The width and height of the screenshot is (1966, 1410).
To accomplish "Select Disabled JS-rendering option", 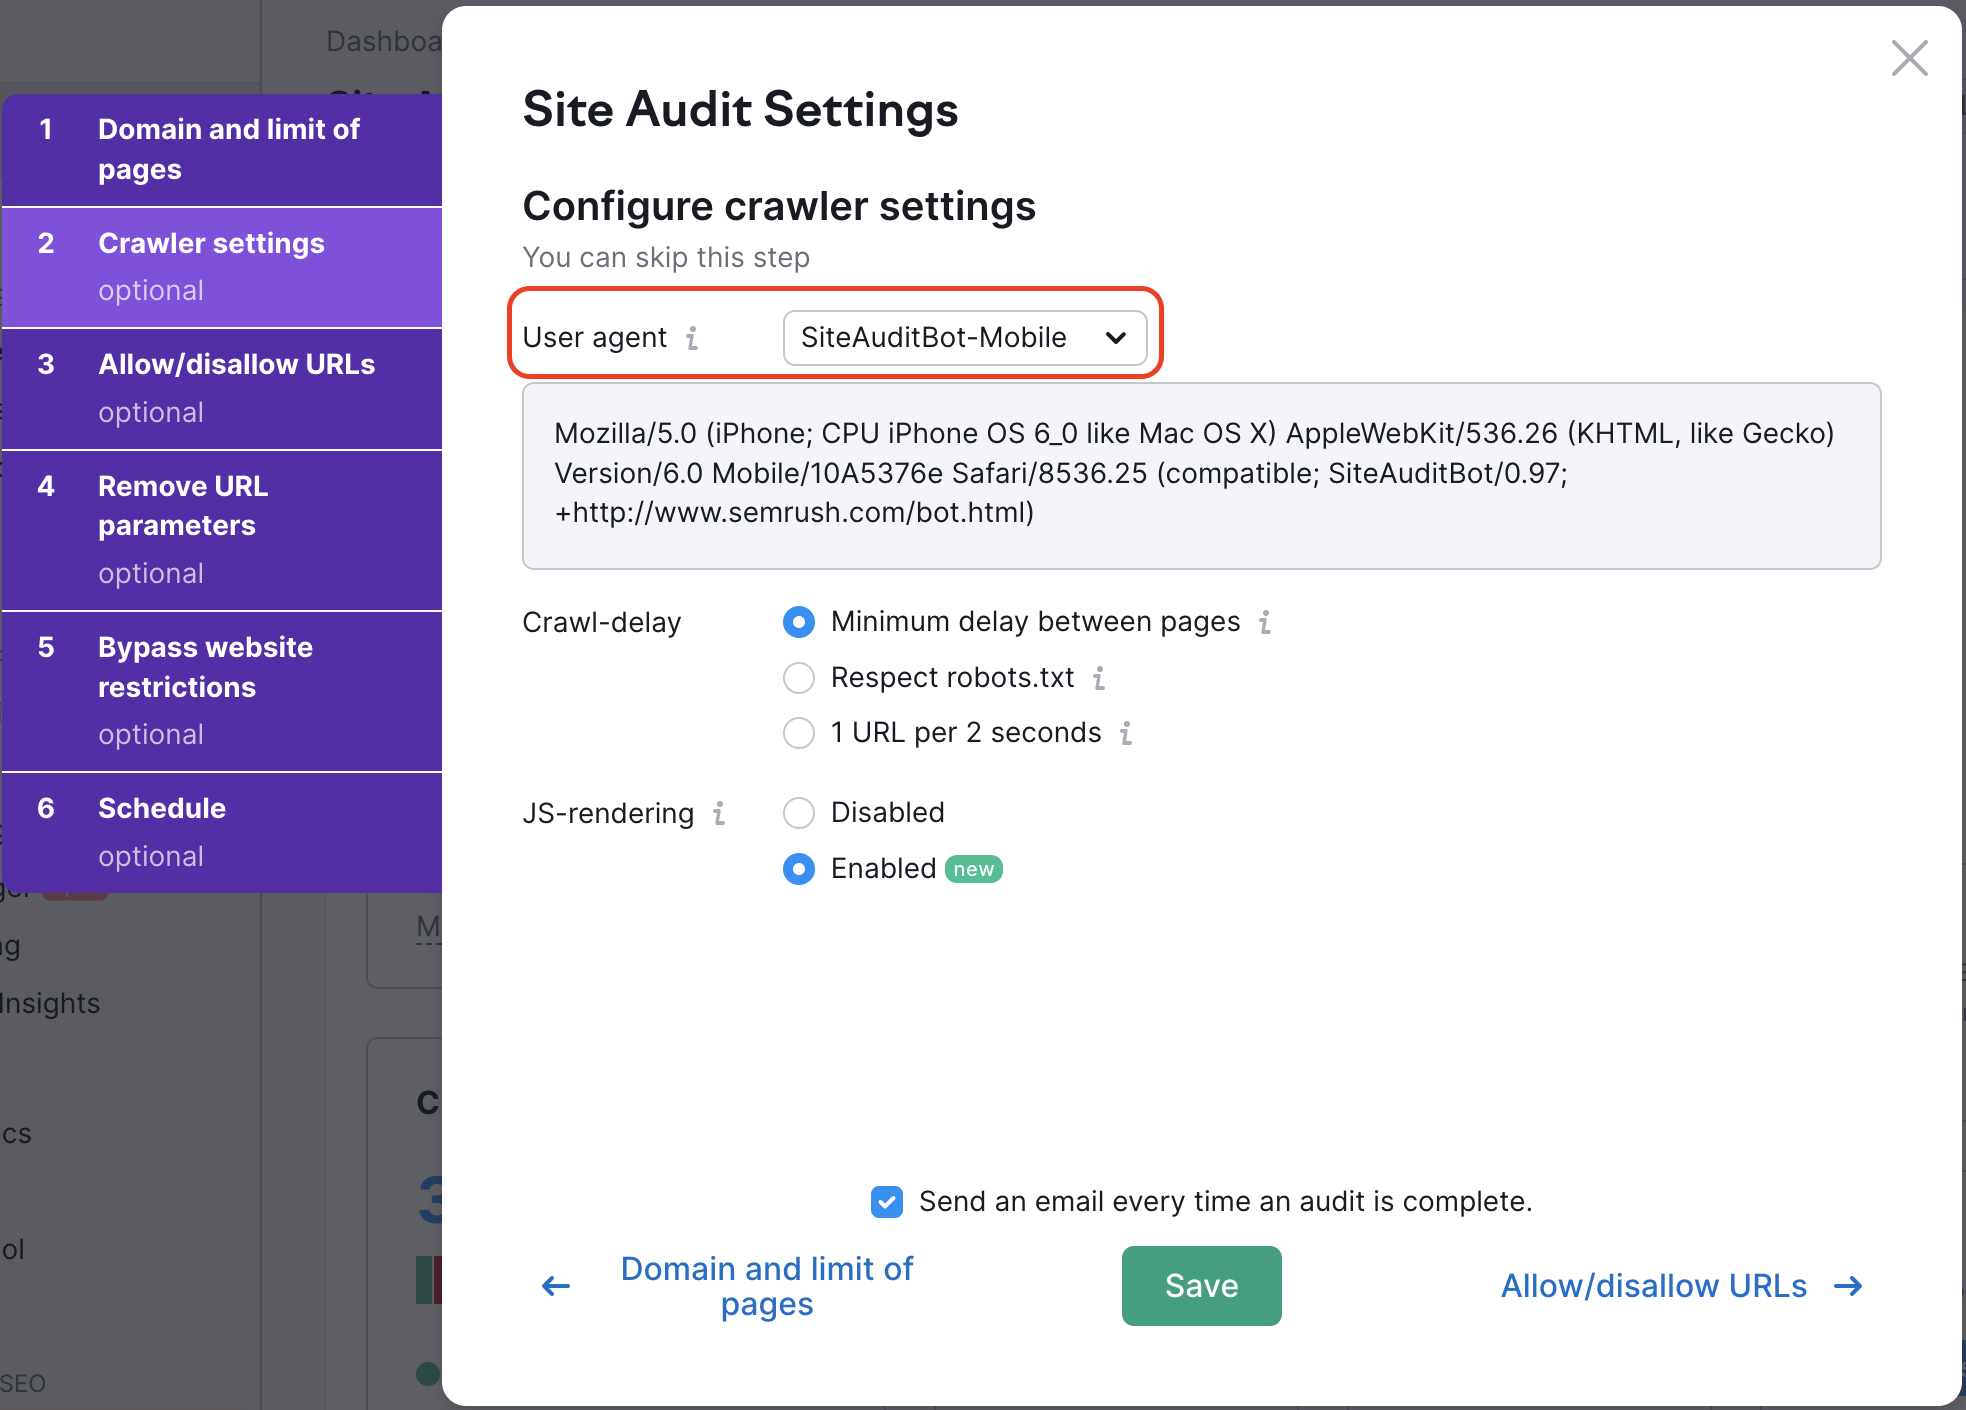I will click(x=799, y=813).
